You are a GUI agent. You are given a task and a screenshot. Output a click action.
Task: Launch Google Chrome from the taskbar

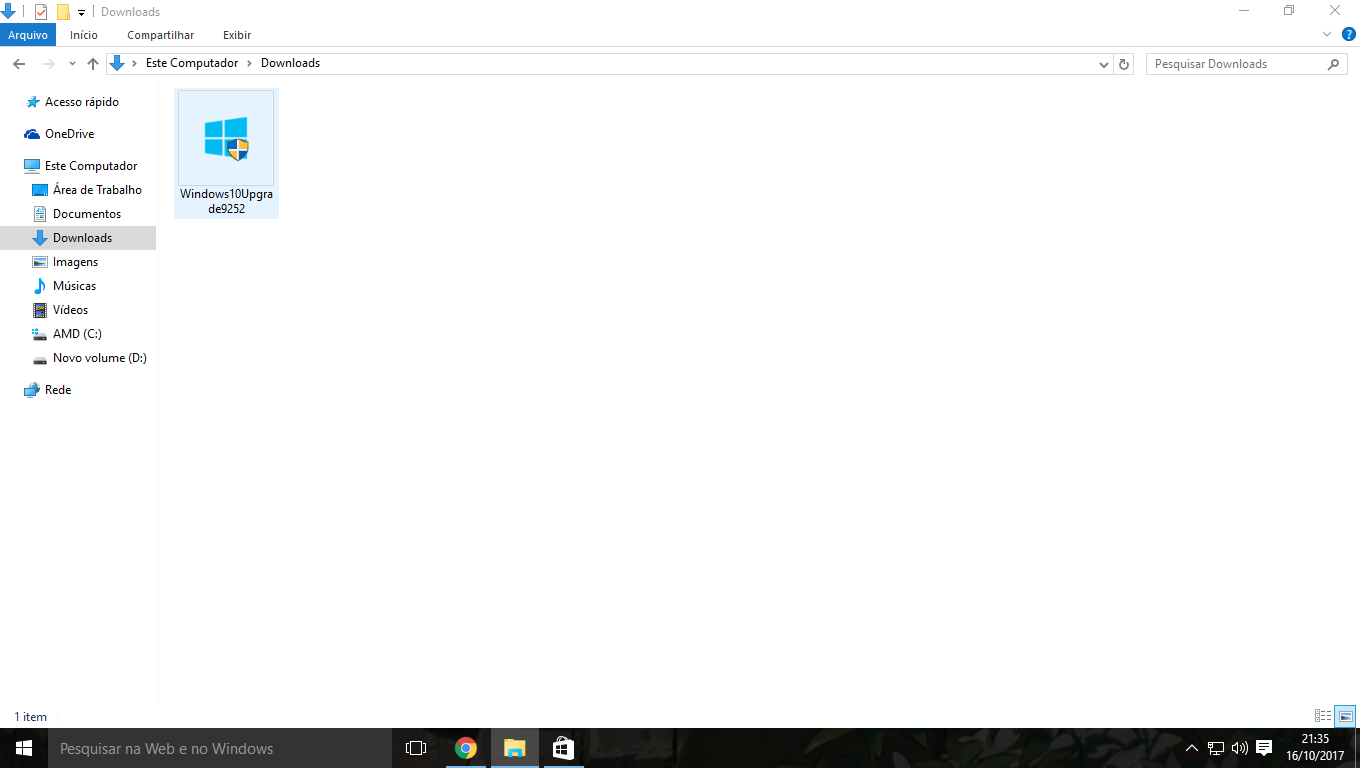466,748
